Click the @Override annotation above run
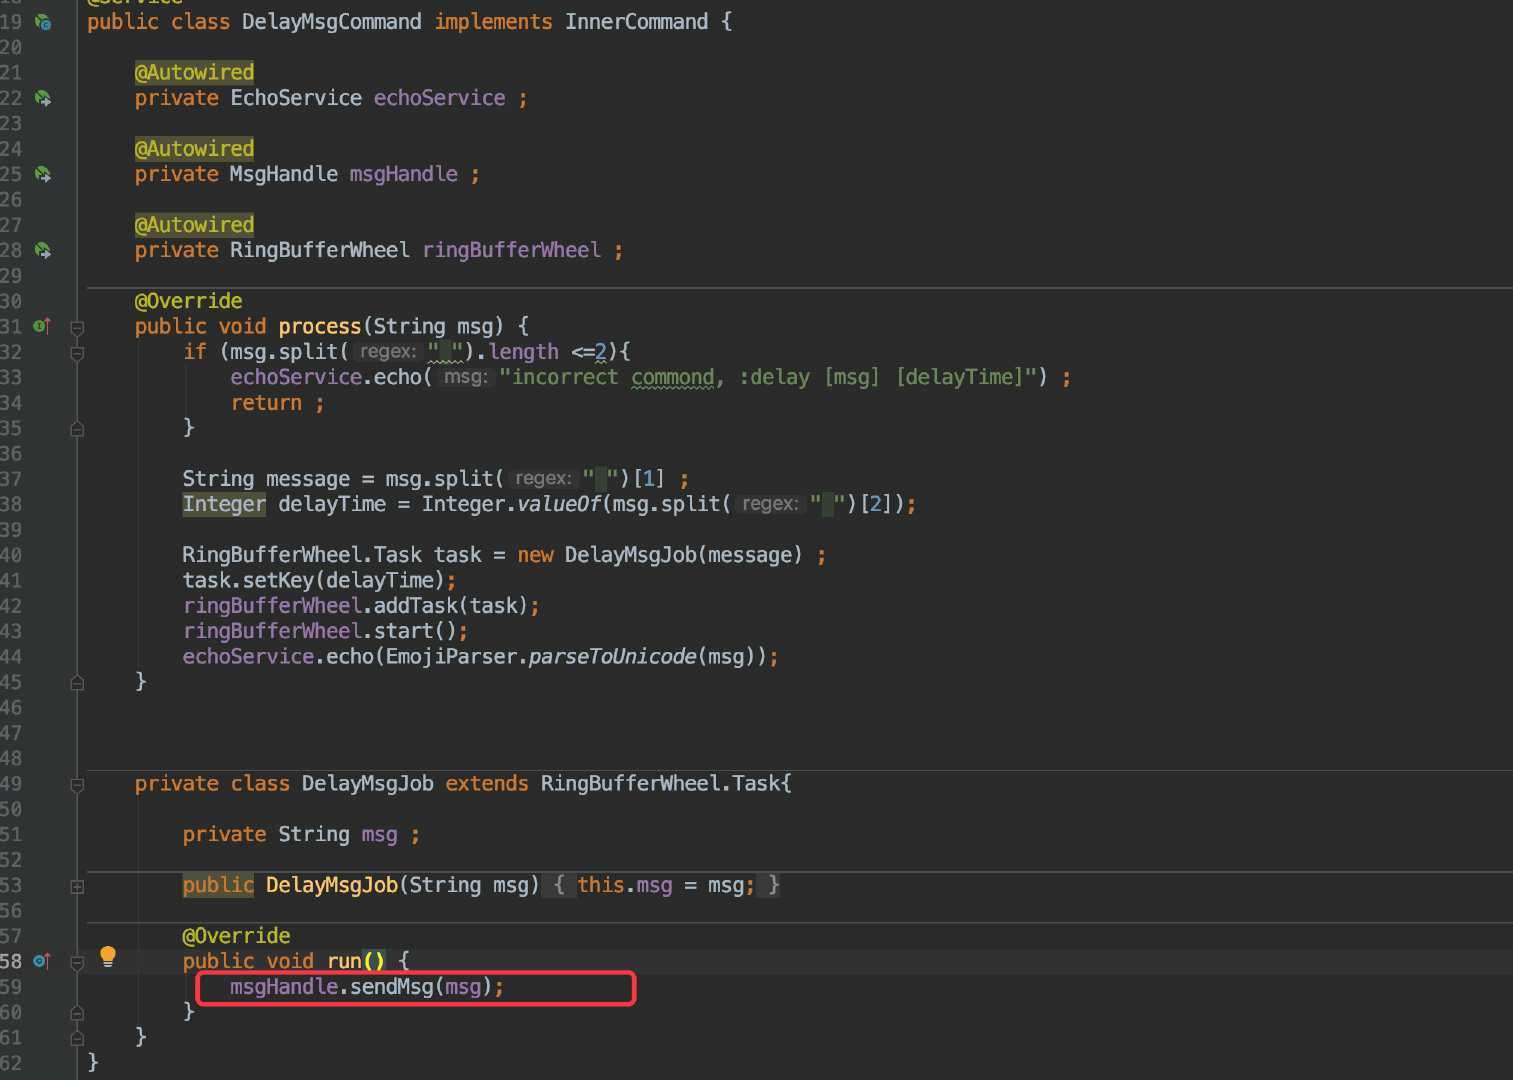The height and width of the screenshot is (1080, 1513). click(x=236, y=936)
